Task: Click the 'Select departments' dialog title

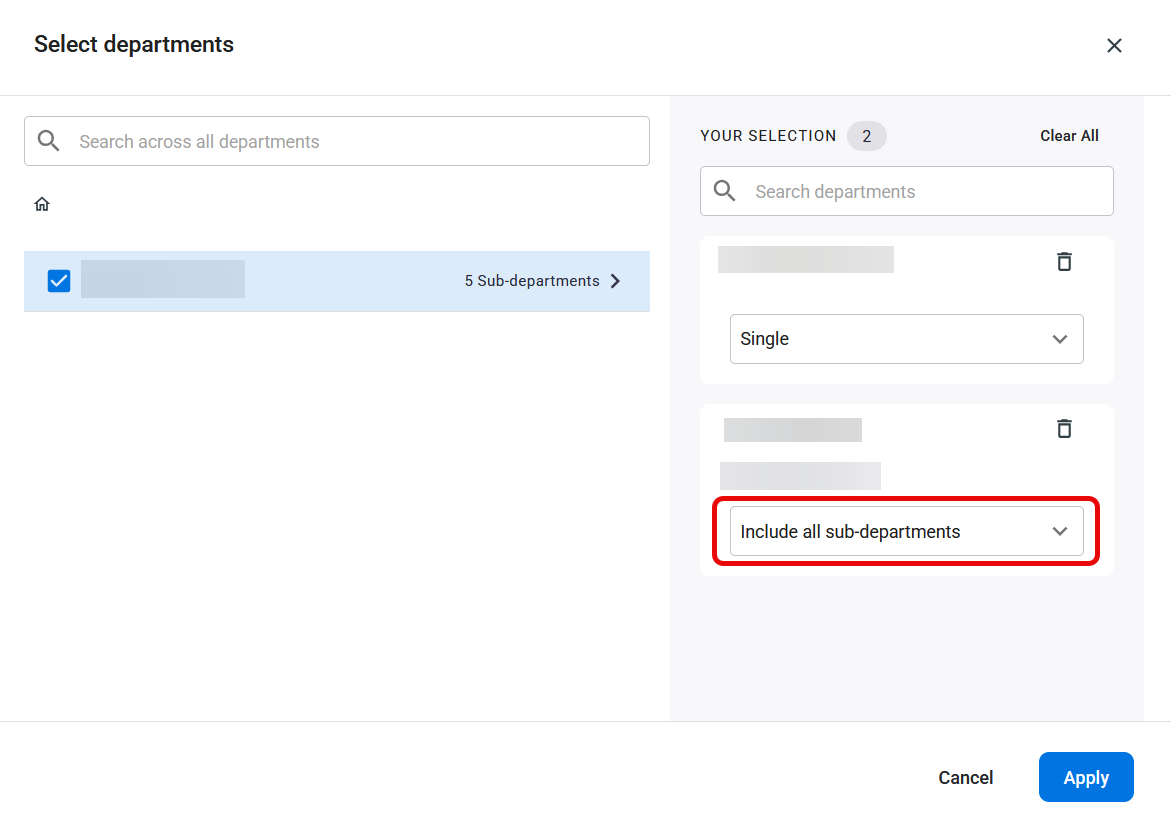Action: click(x=134, y=44)
